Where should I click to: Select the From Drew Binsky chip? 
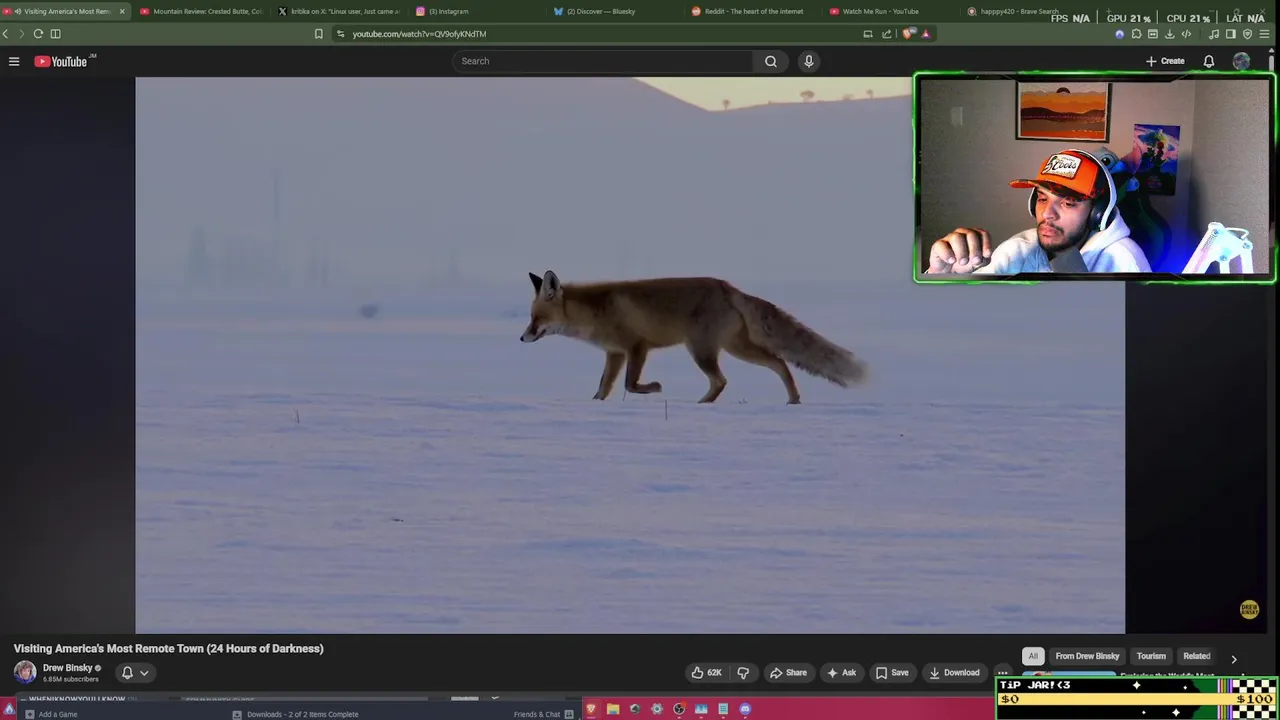coord(1087,656)
